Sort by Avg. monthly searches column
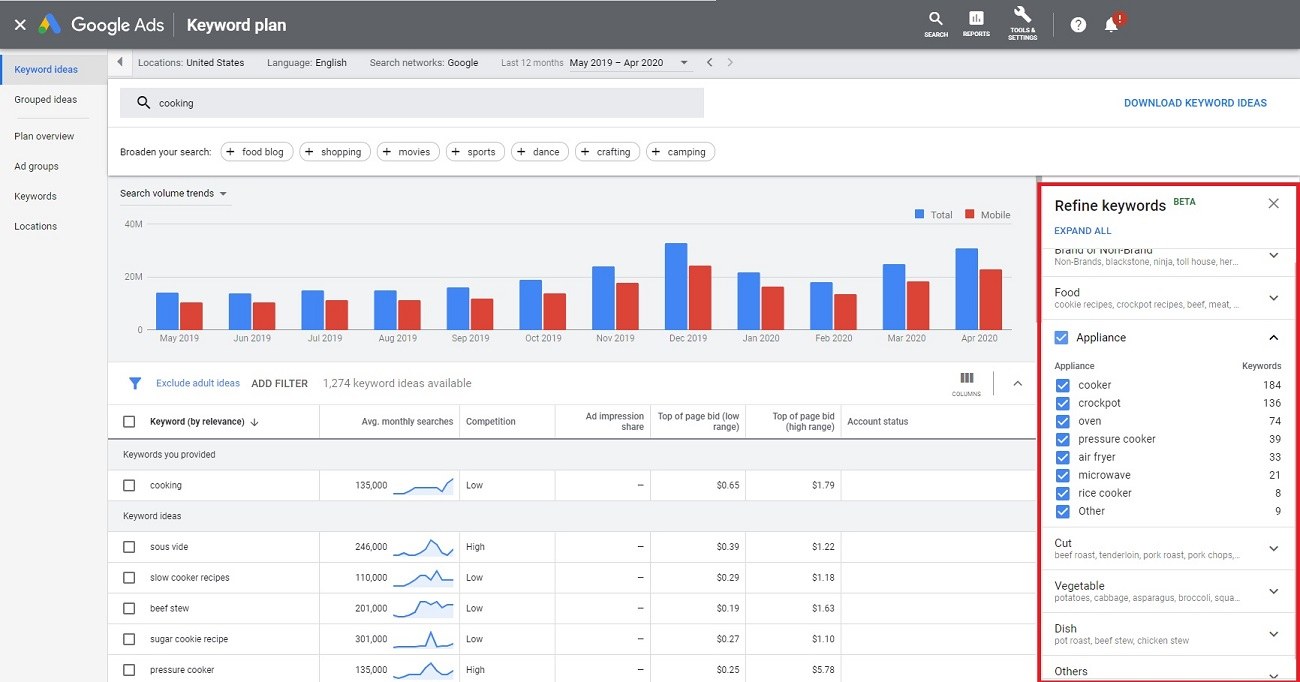Viewport: 1300px width, 682px height. tap(407, 422)
